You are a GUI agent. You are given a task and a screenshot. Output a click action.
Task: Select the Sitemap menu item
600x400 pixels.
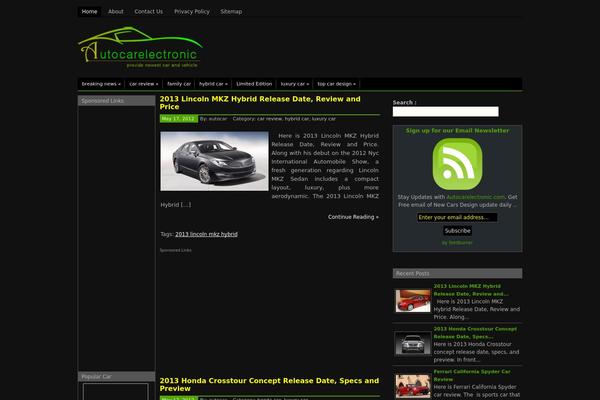pos(231,11)
